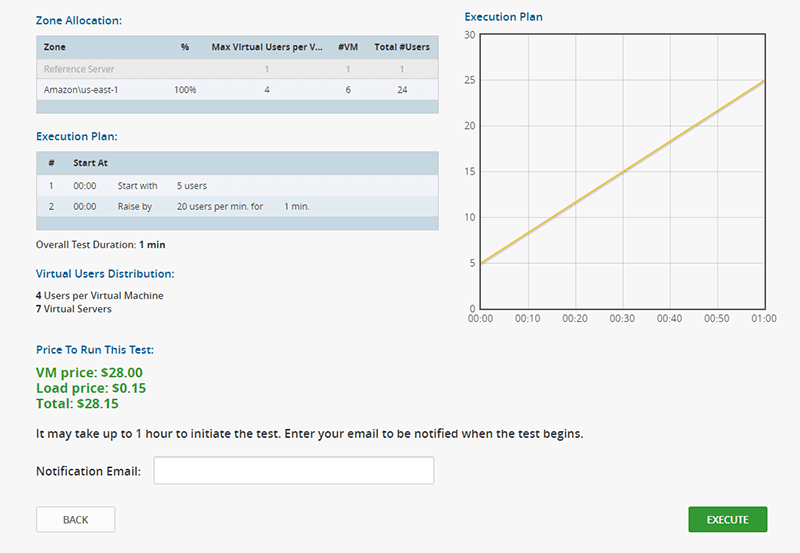This screenshot has width=800, height=553.
Task: Click the EXECUTE button
Action: pos(727,519)
